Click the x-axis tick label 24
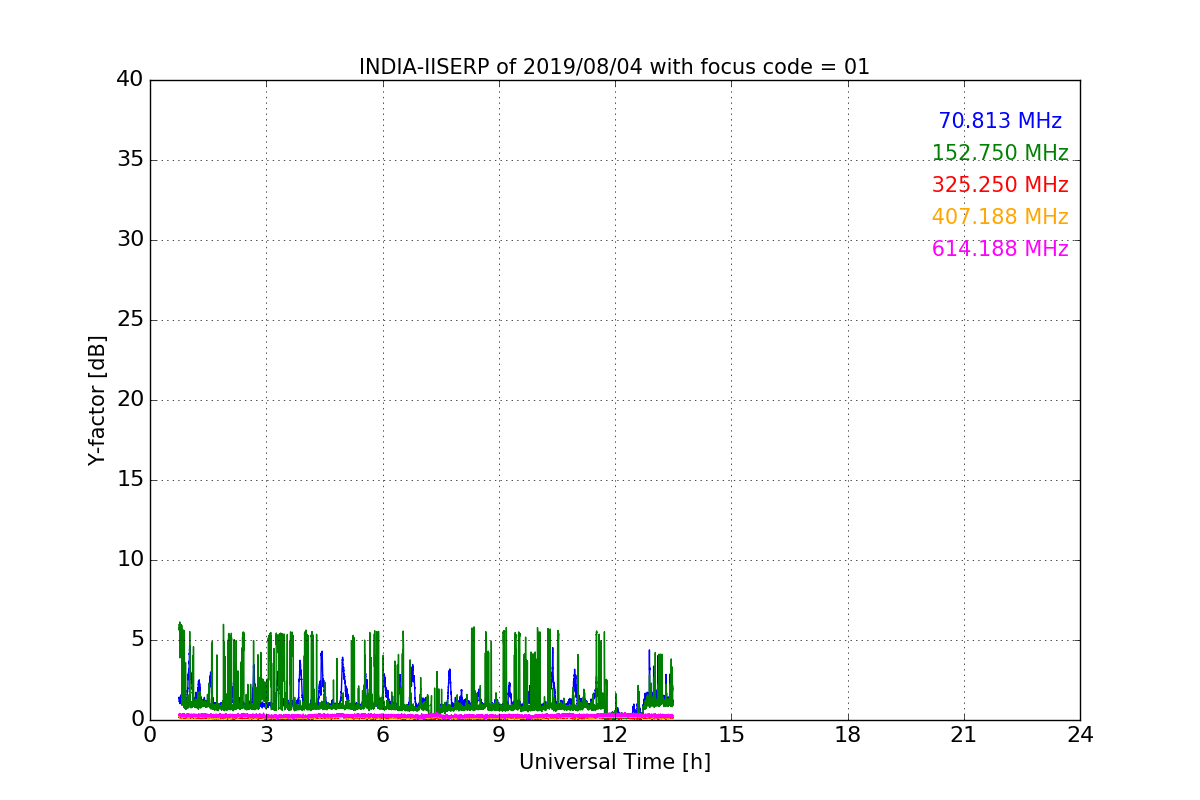1200x800 pixels. click(1080, 735)
